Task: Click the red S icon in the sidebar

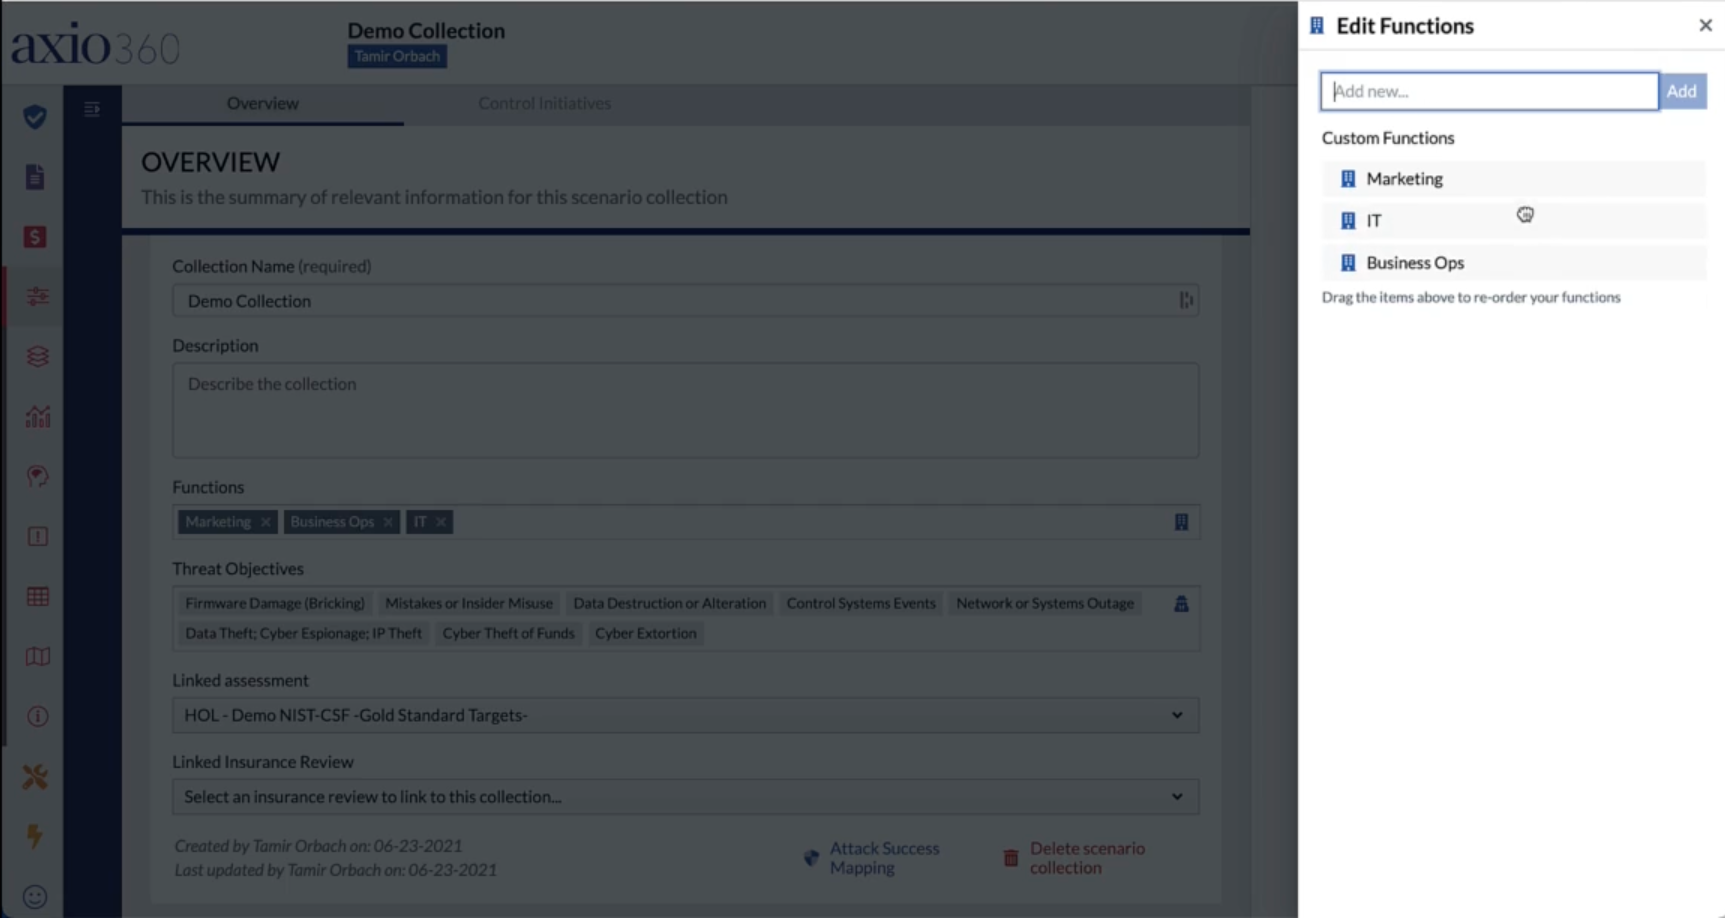Action: (35, 237)
